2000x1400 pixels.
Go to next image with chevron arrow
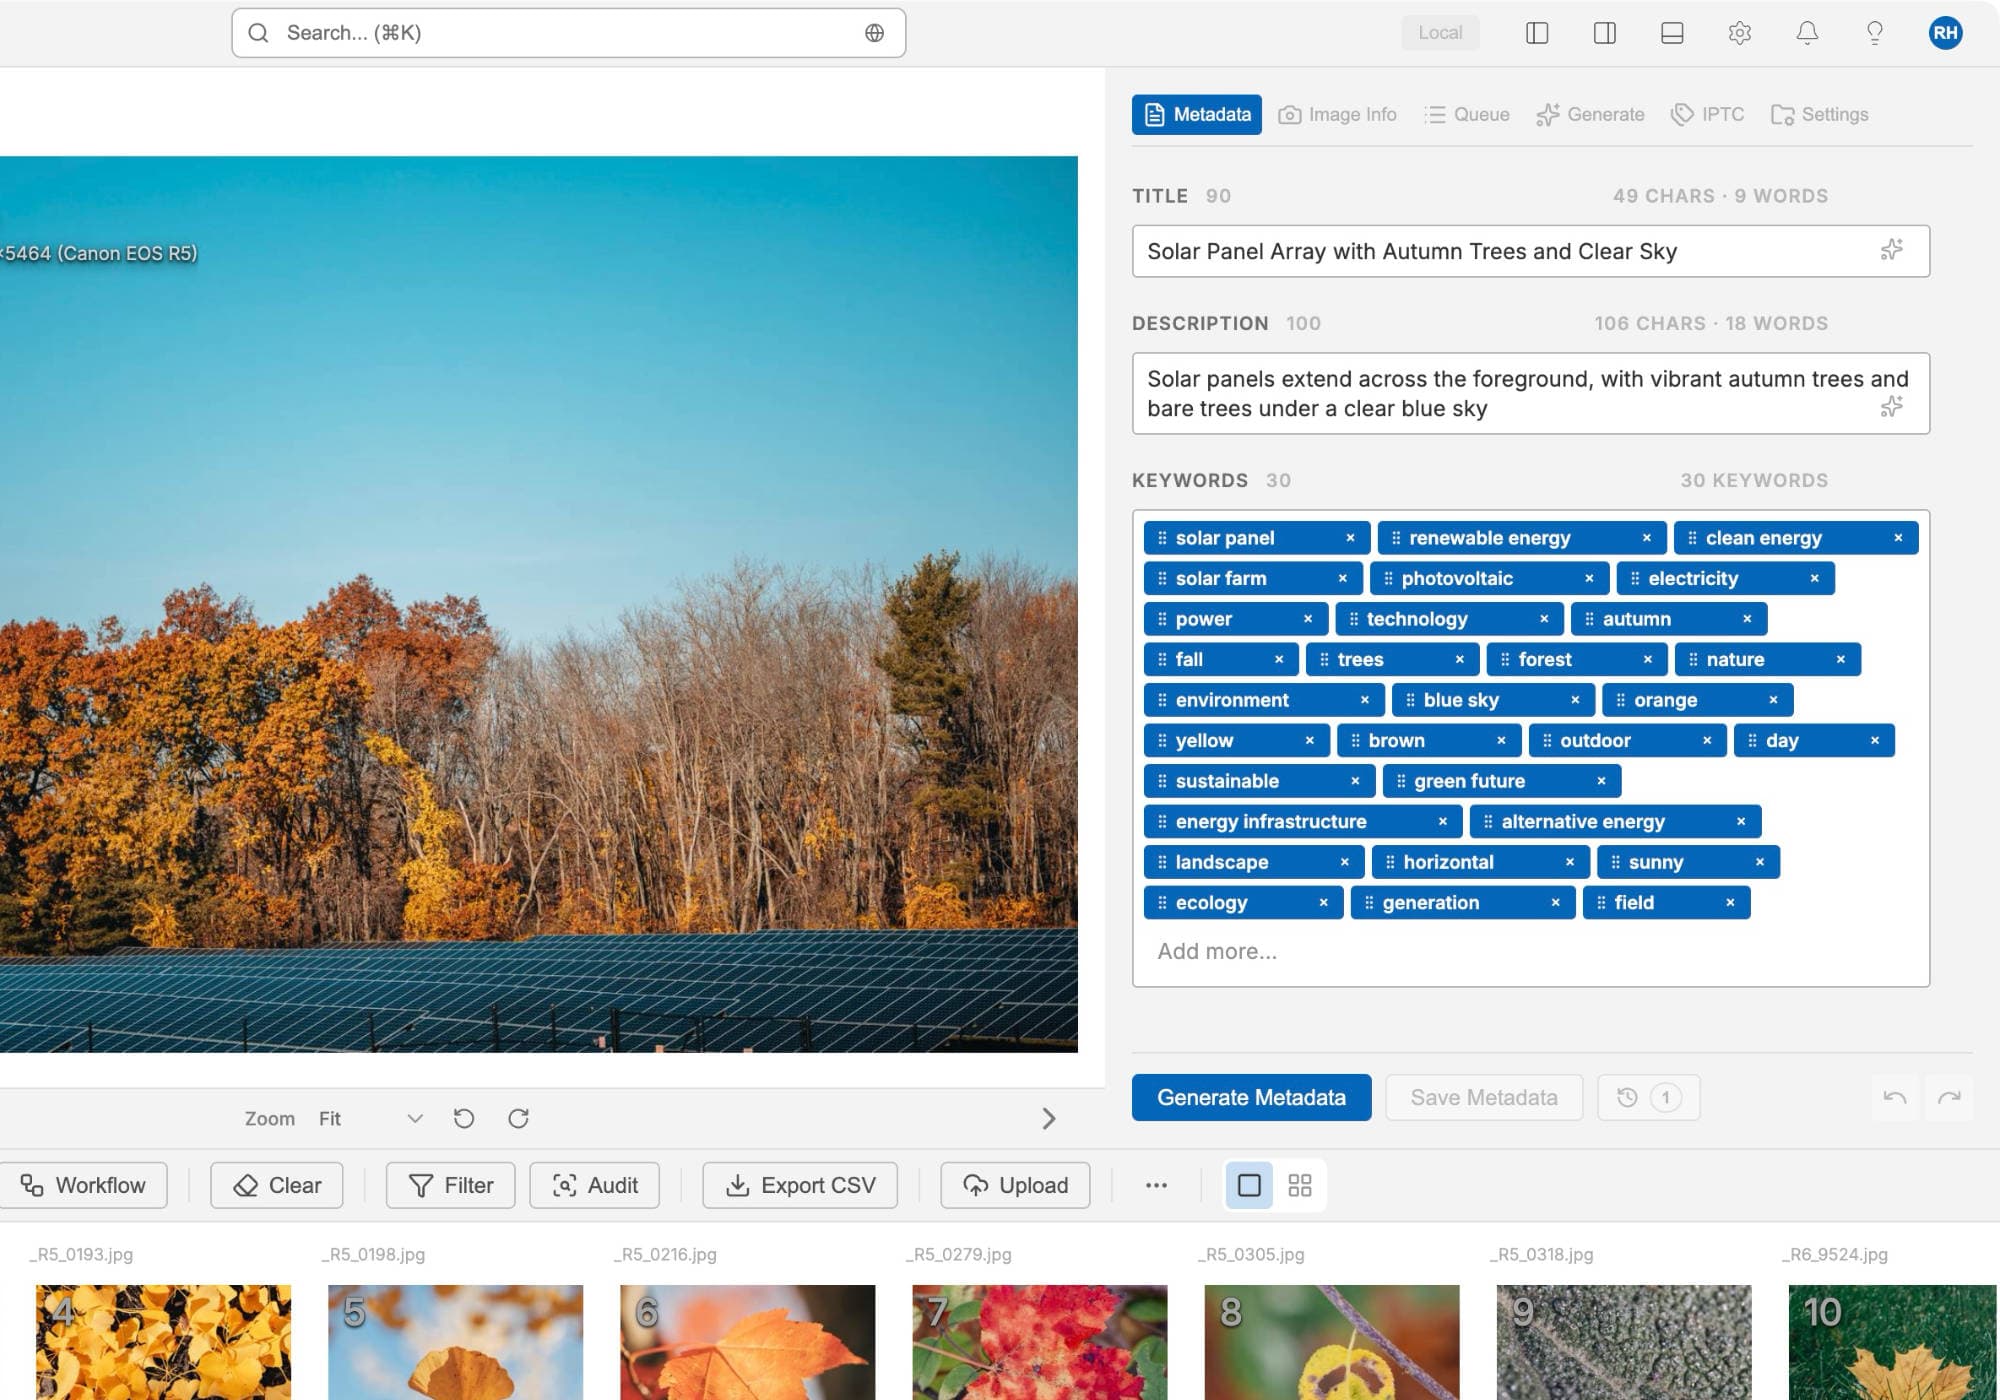pyautogui.click(x=1048, y=1119)
